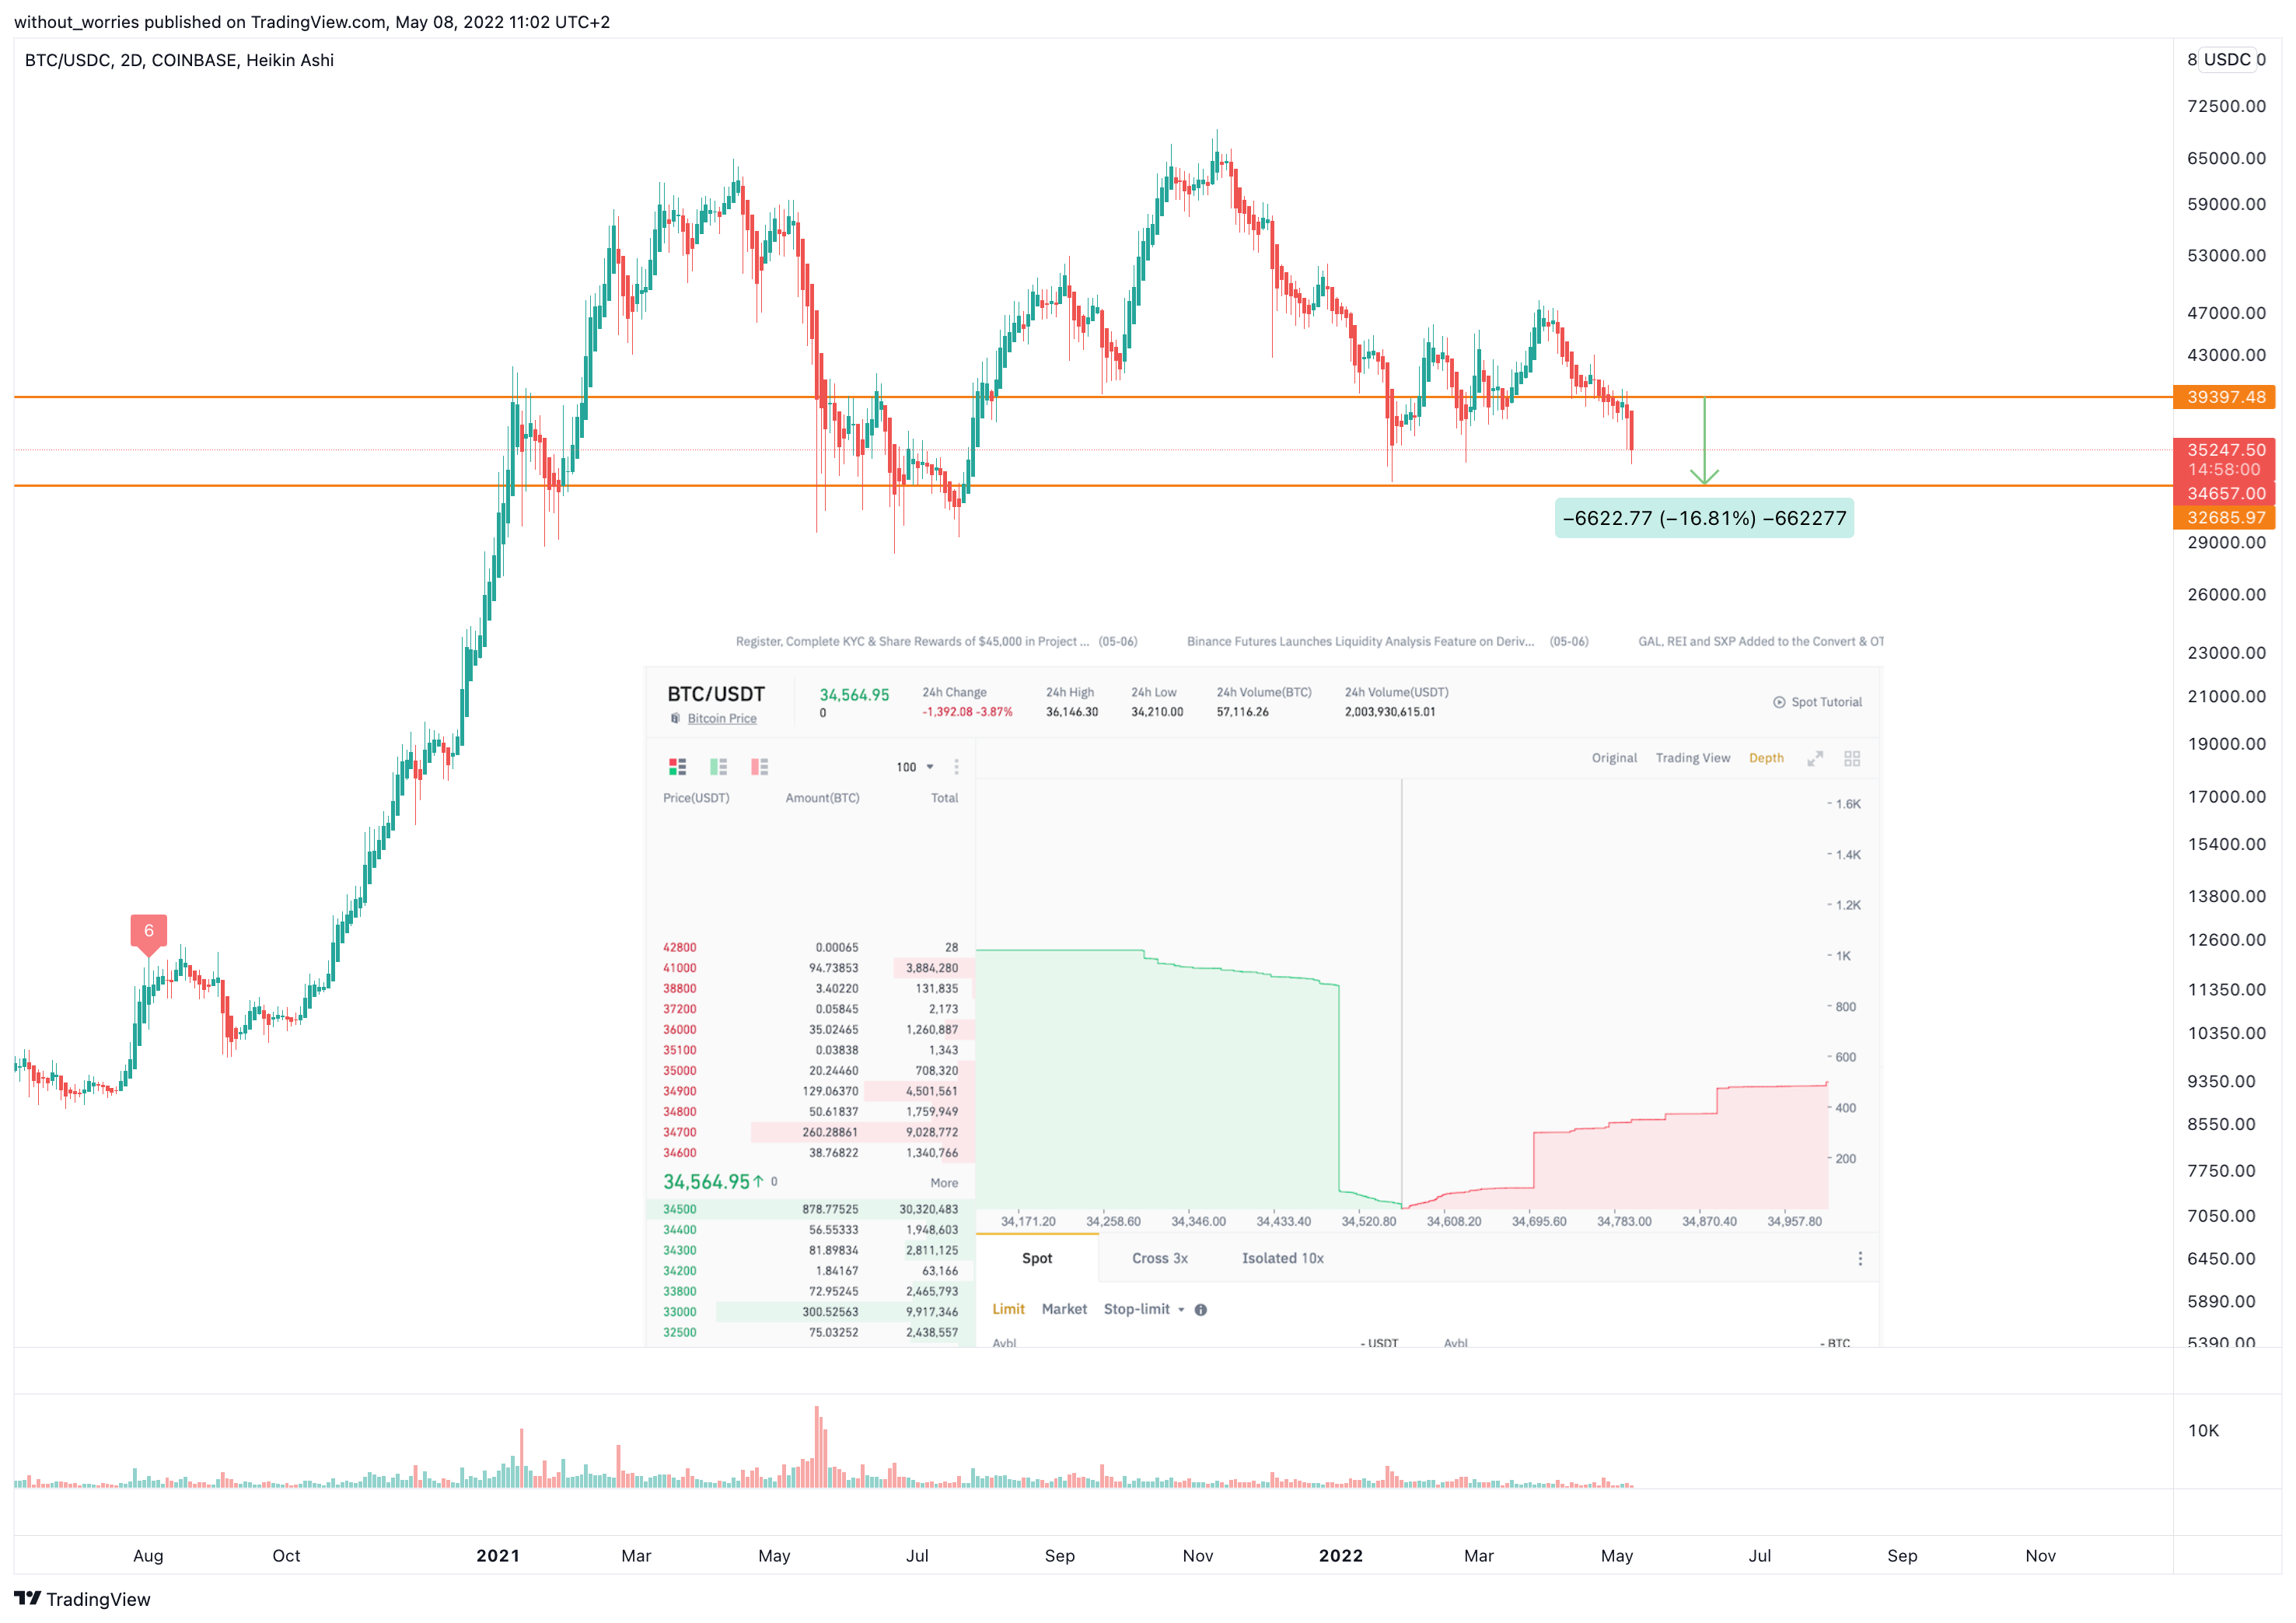Click the TradingView logo at bottom left

point(82,1599)
